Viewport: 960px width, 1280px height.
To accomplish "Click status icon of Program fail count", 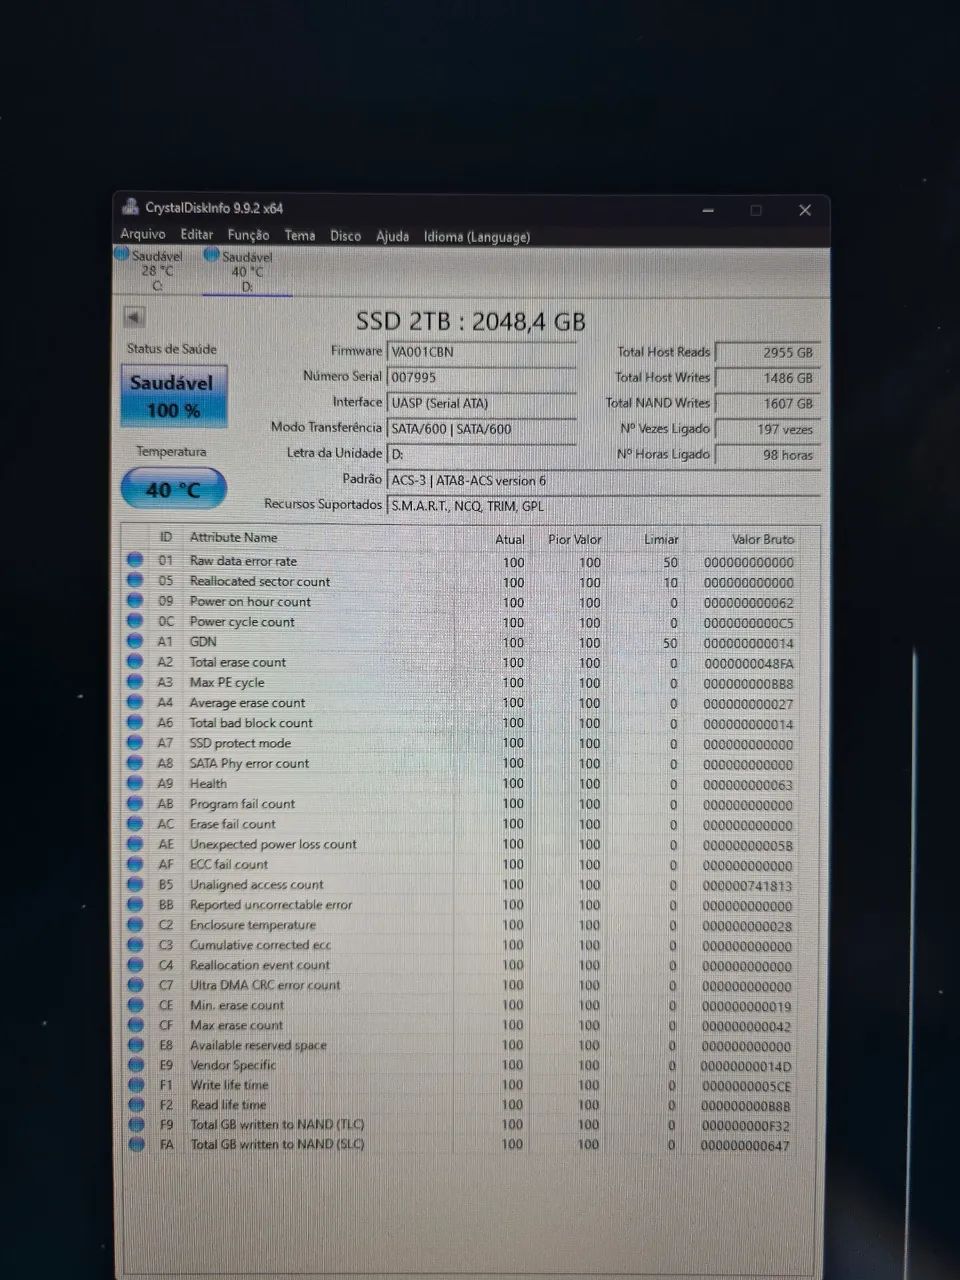I will click(135, 803).
